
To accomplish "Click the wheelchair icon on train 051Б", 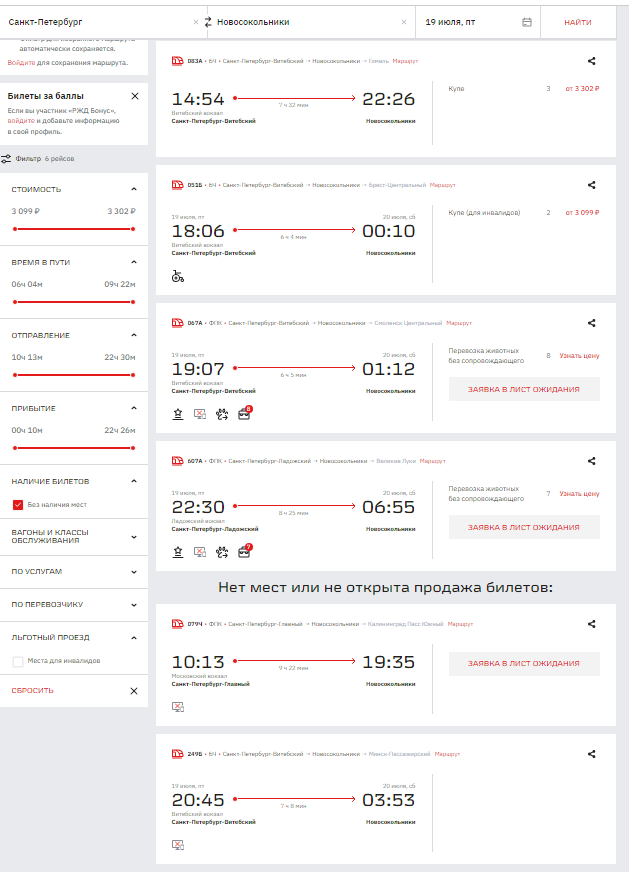I will point(178,277).
